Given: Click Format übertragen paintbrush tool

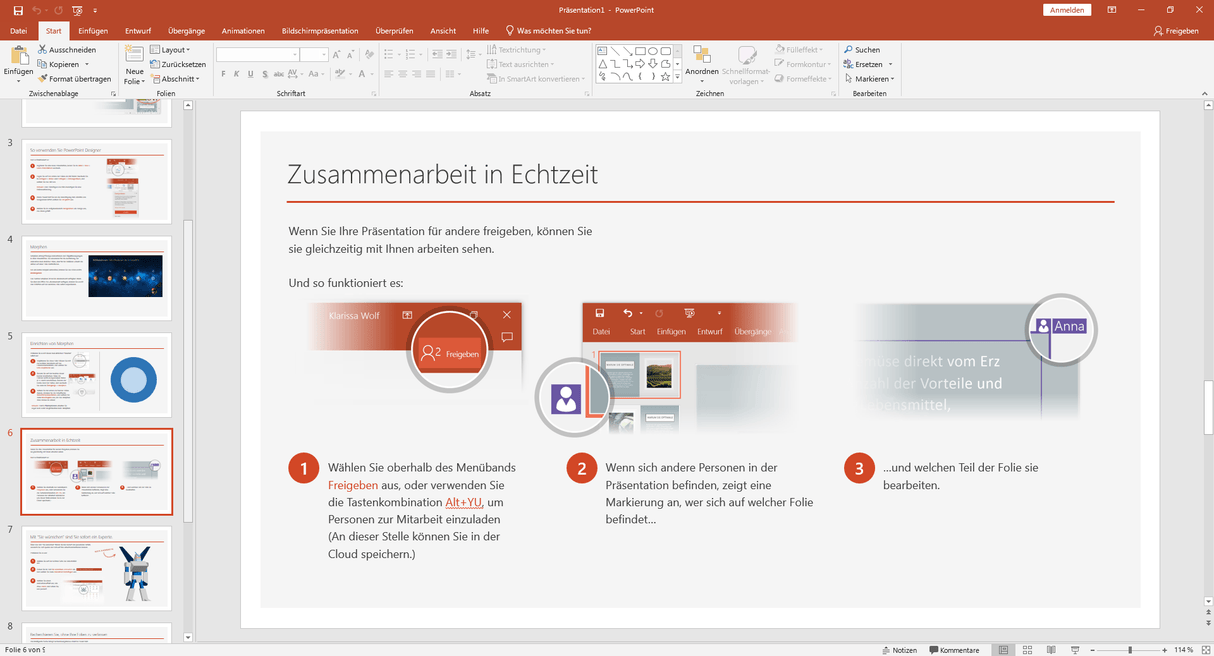Looking at the screenshot, I should click(x=42, y=79).
